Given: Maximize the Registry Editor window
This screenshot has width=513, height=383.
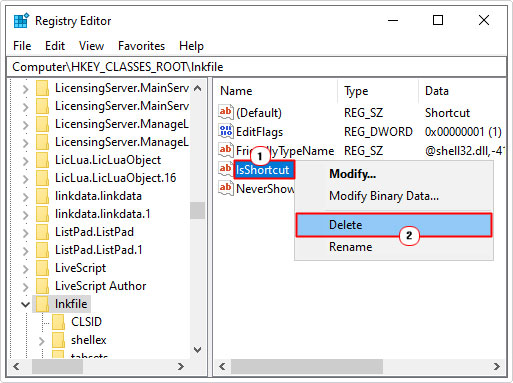Looking at the screenshot, I should tap(438, 20).
